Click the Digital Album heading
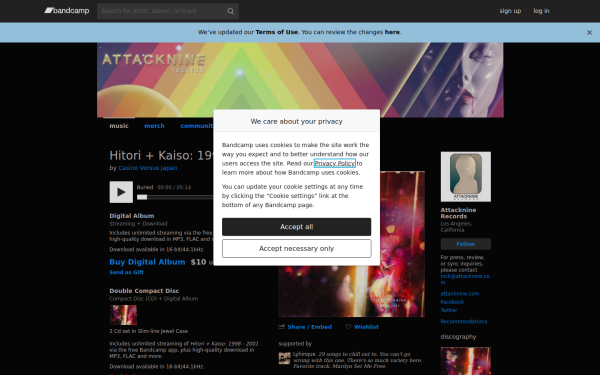 coord(132,216)
